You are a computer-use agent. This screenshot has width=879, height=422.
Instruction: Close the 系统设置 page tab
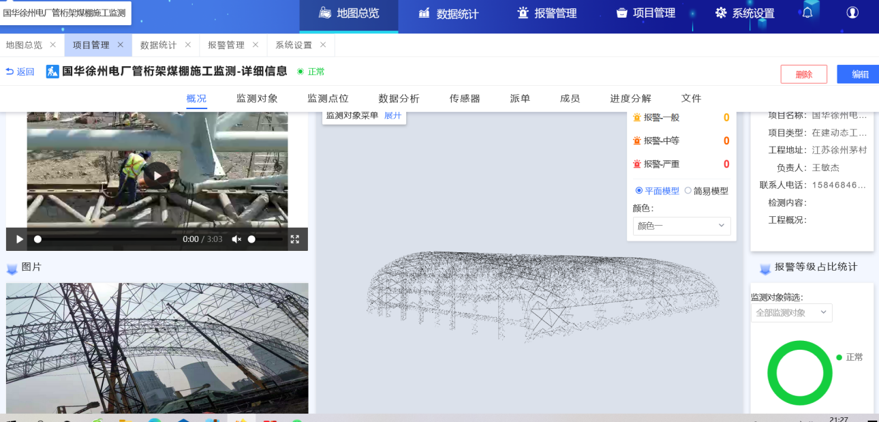click(x=323, y=45)
